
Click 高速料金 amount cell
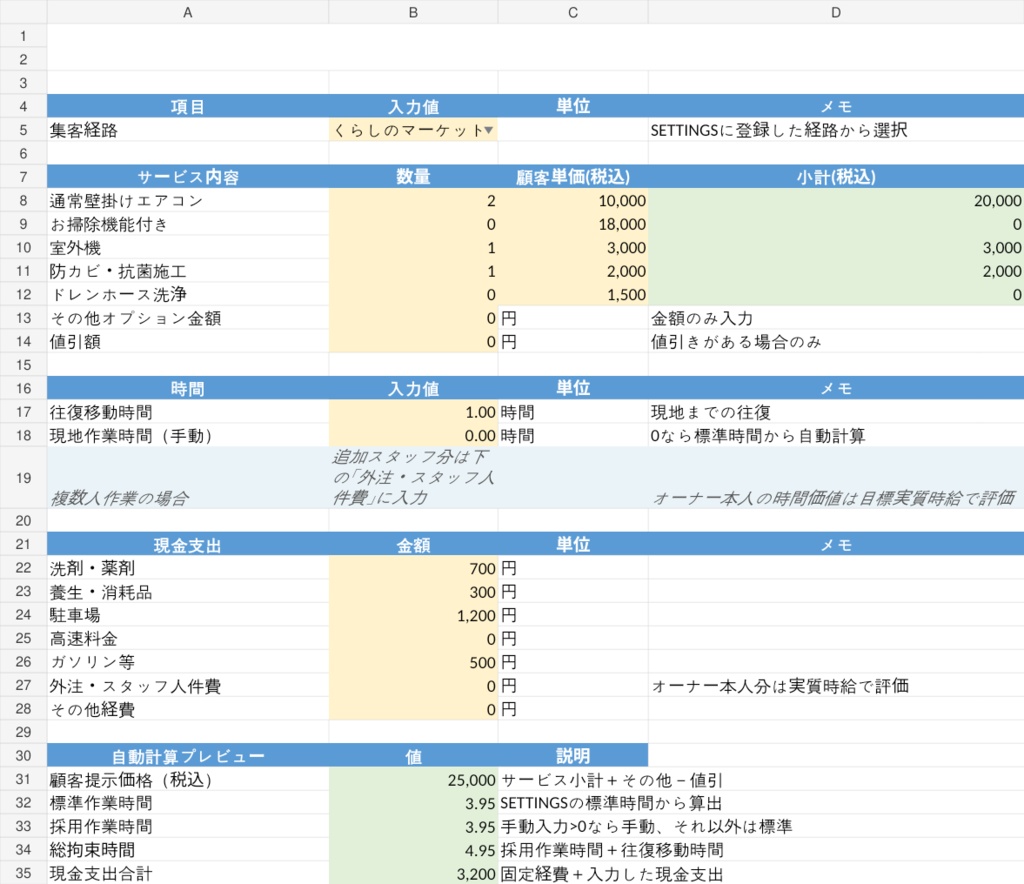click(413, 639)
